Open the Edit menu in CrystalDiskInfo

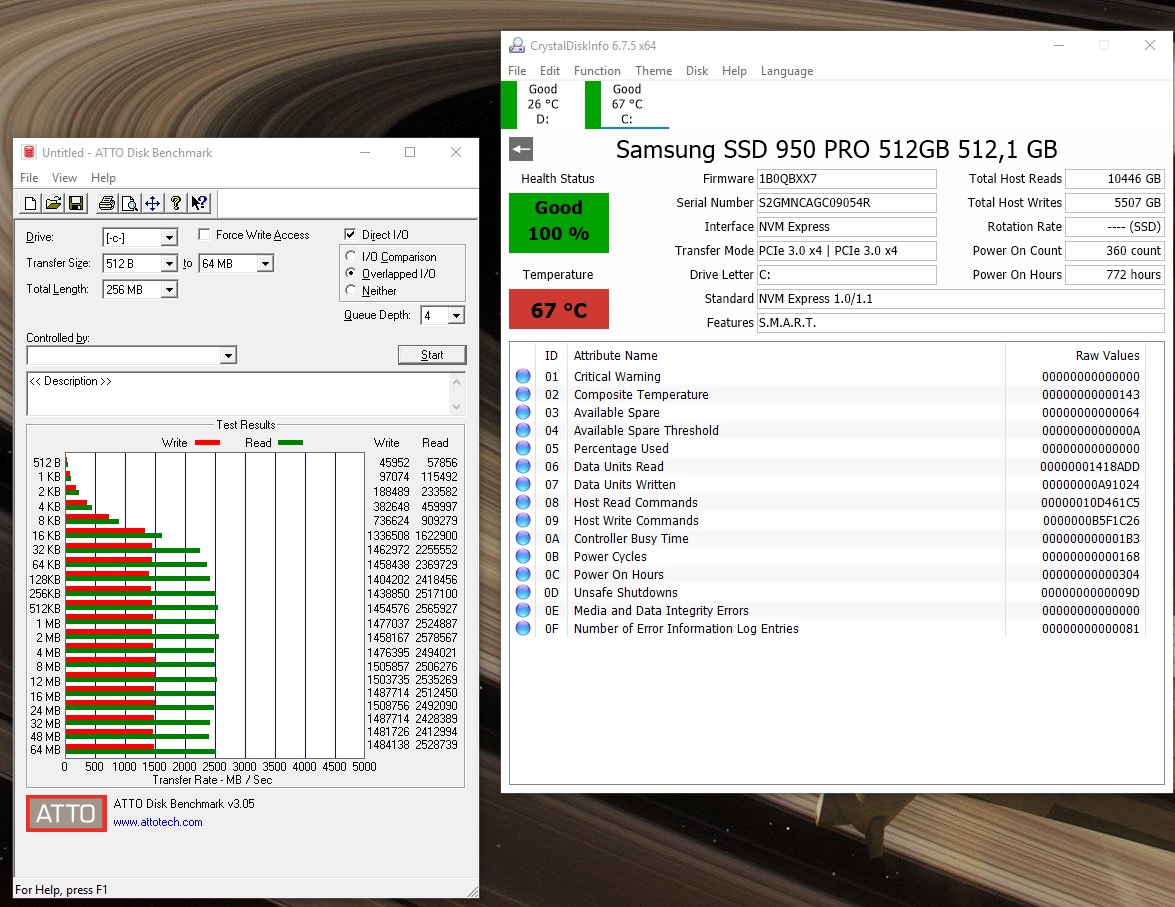pos(550,70)
